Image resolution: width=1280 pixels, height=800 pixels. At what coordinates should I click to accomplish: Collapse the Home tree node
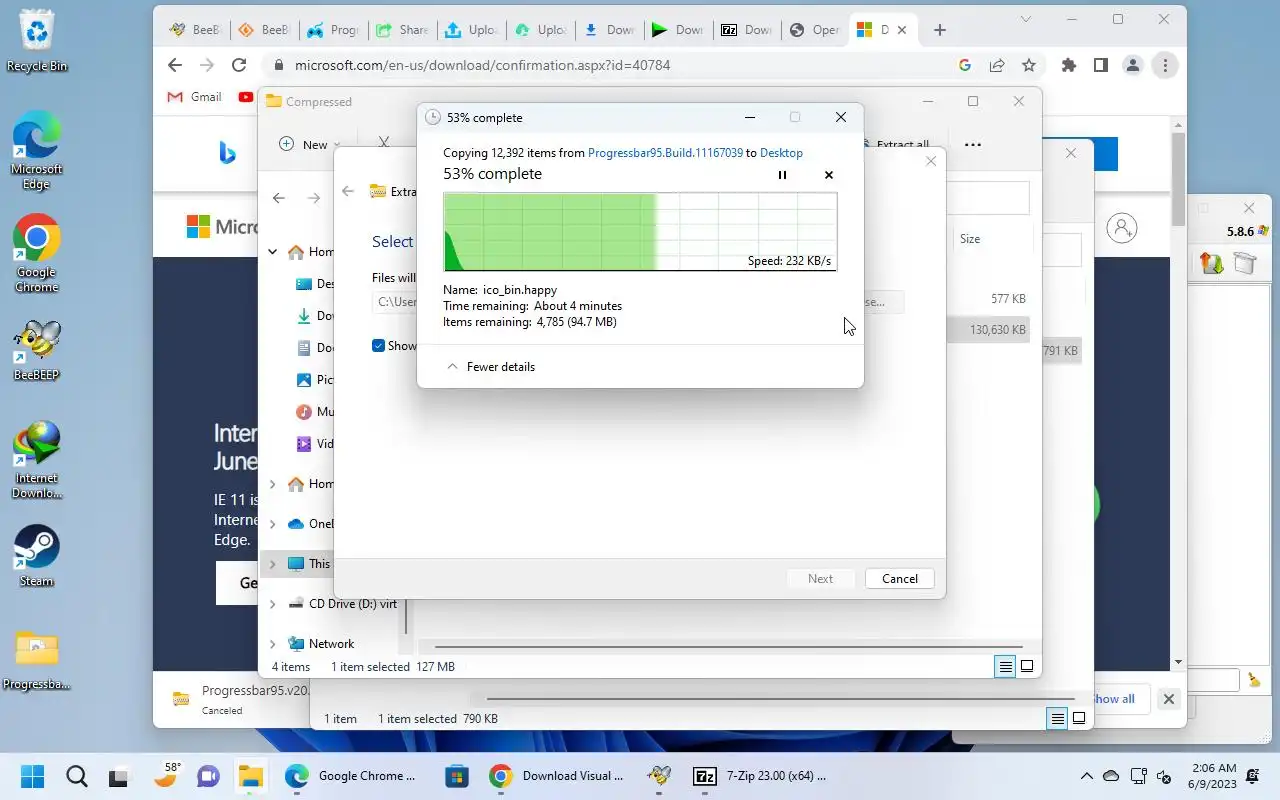[272, 252]
